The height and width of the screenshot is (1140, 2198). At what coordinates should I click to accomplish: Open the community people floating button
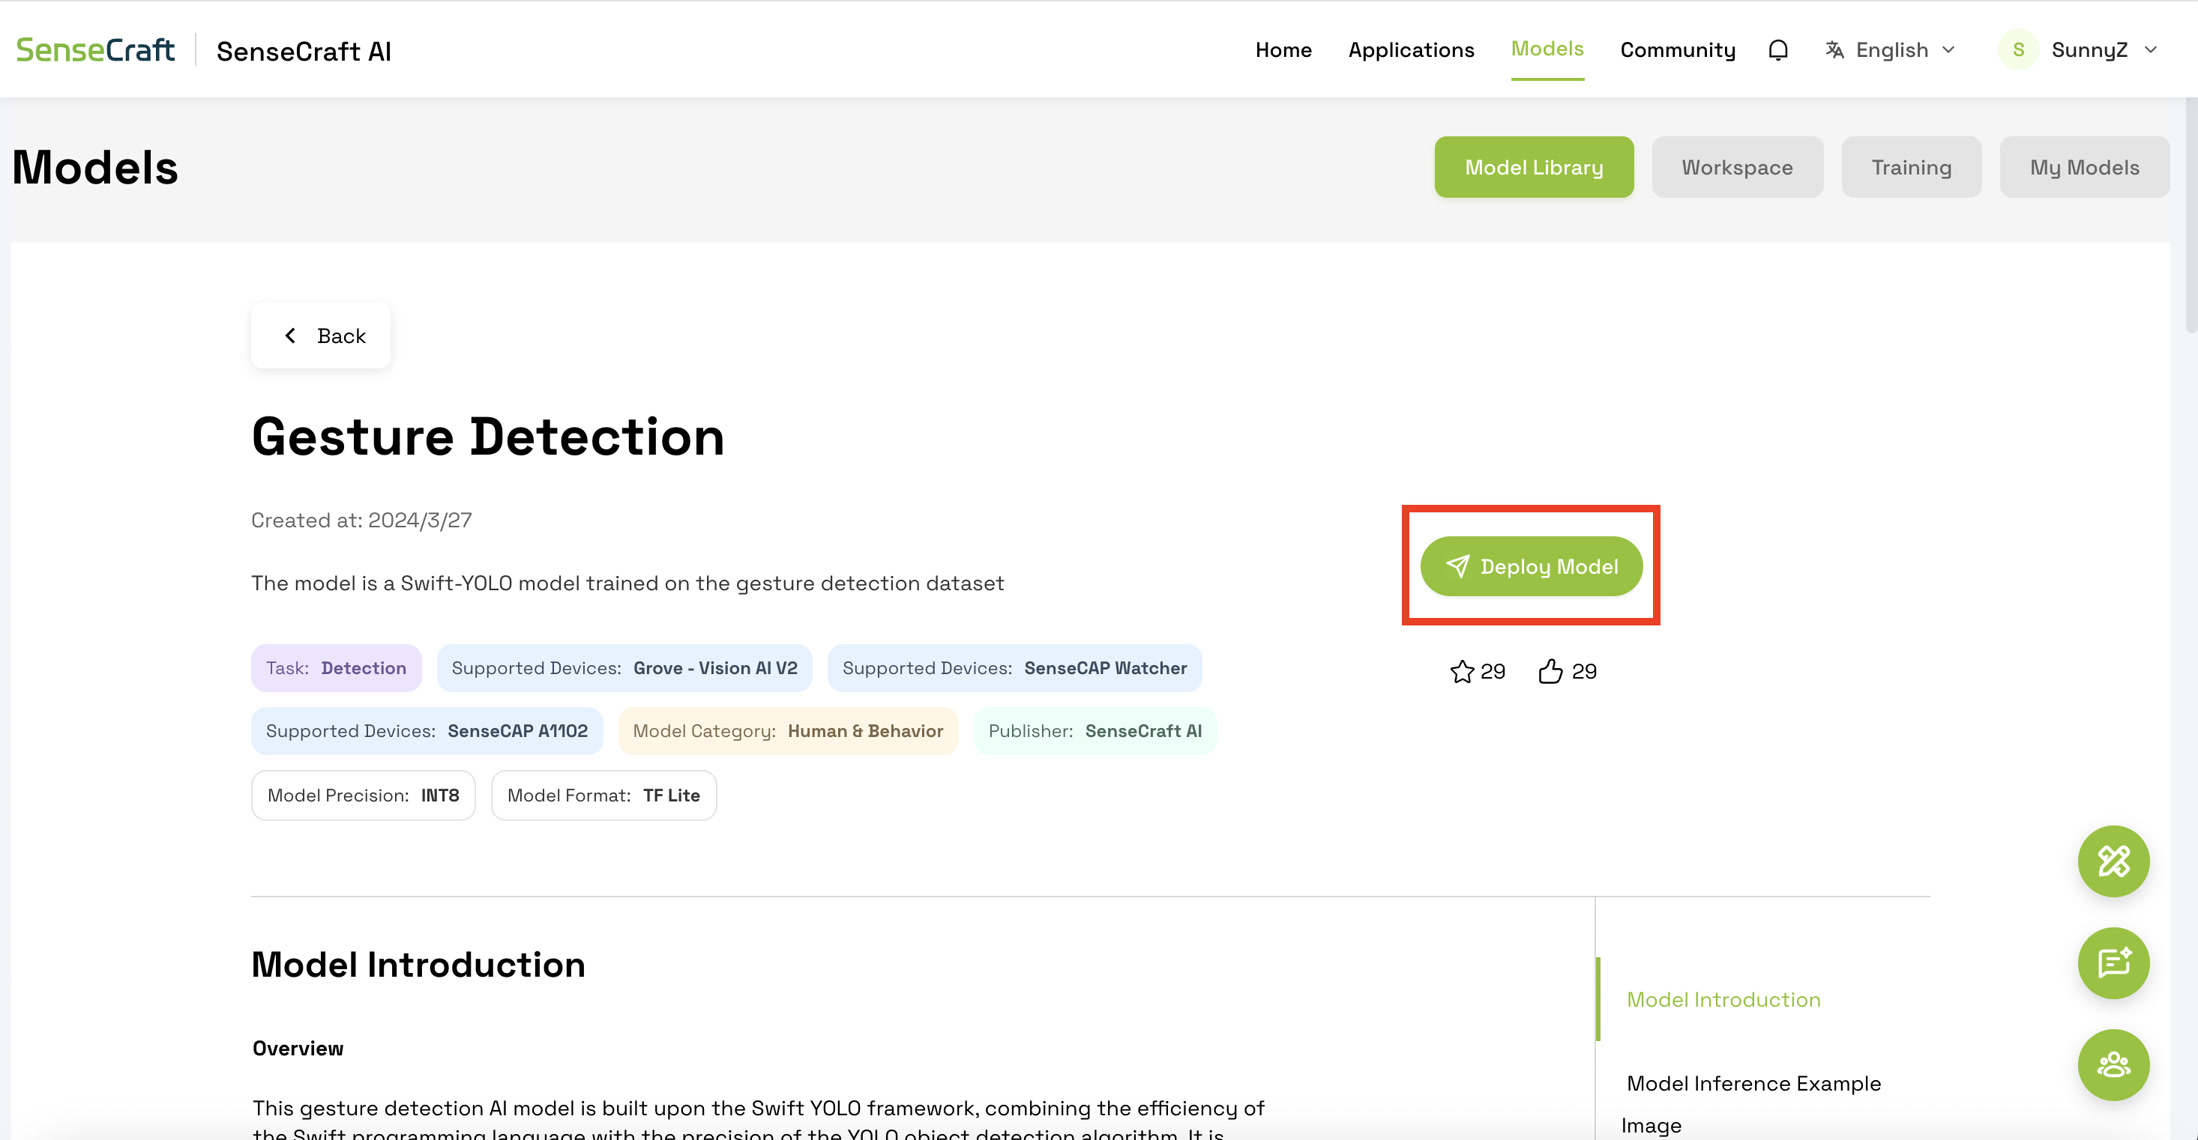click(2113, 1065)
